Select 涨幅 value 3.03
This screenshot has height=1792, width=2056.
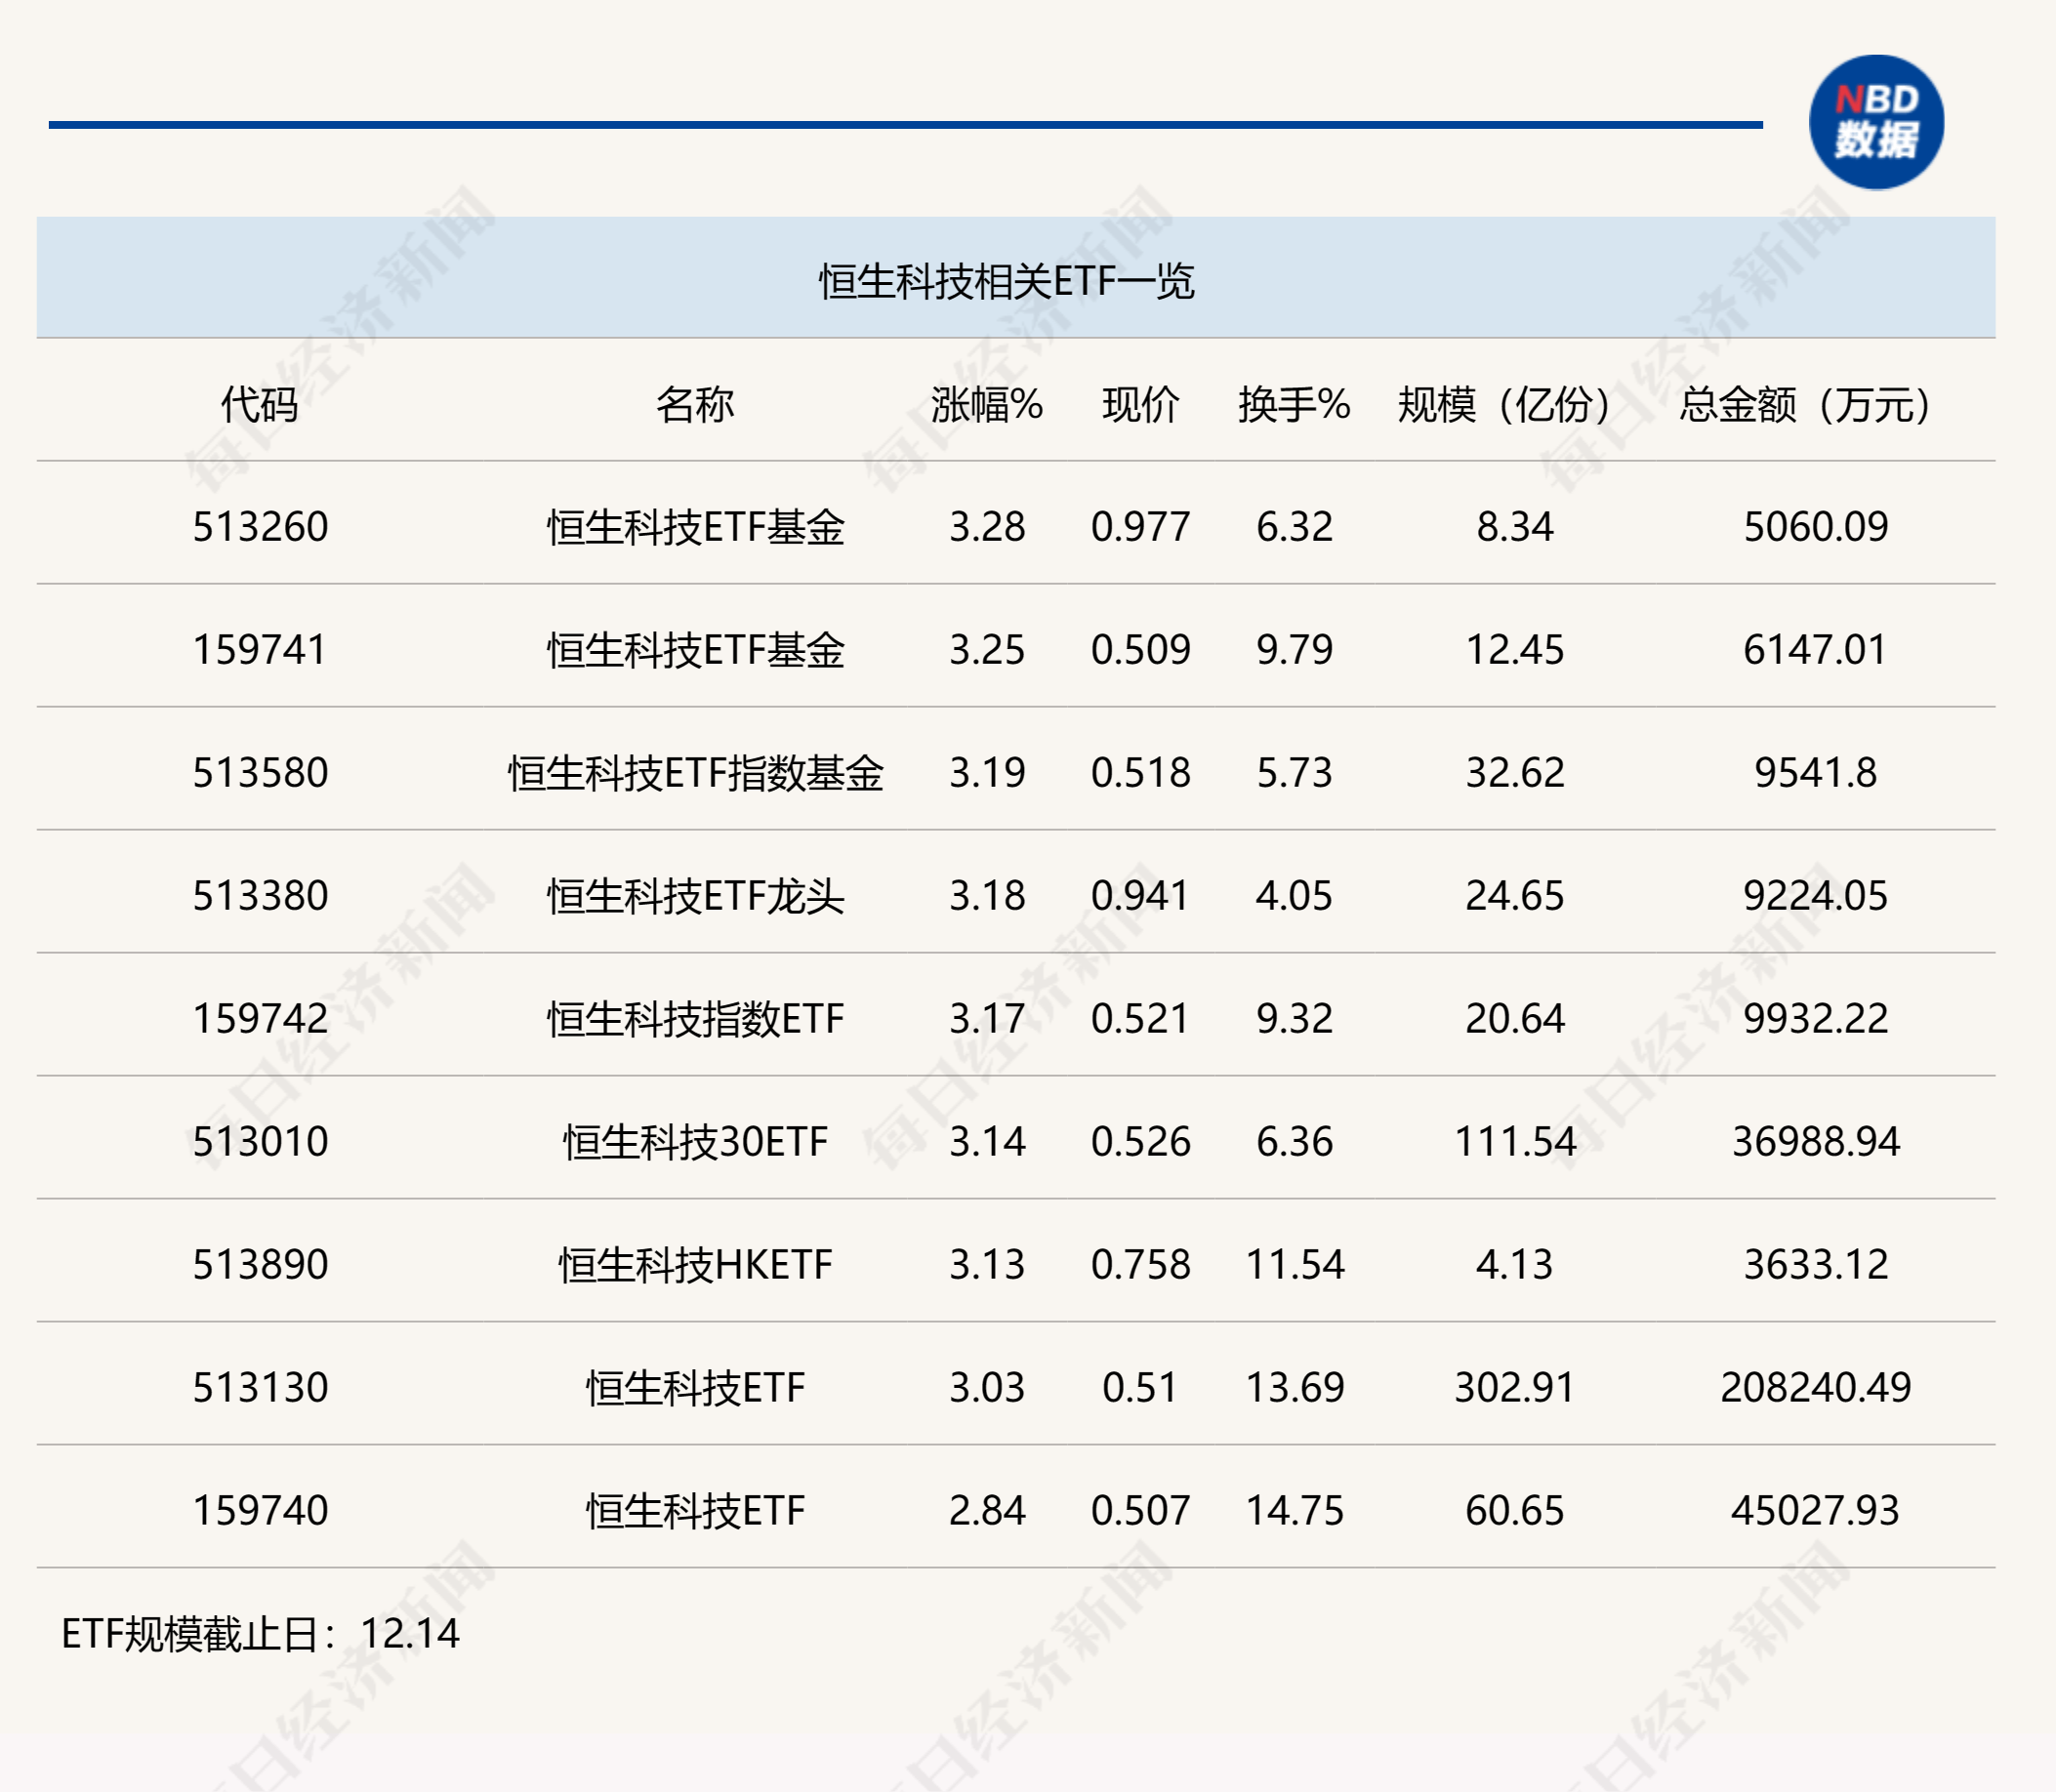987,1388
